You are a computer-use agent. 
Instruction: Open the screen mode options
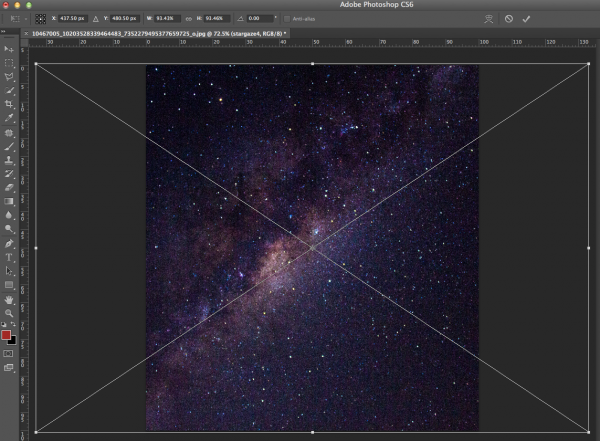9,368
